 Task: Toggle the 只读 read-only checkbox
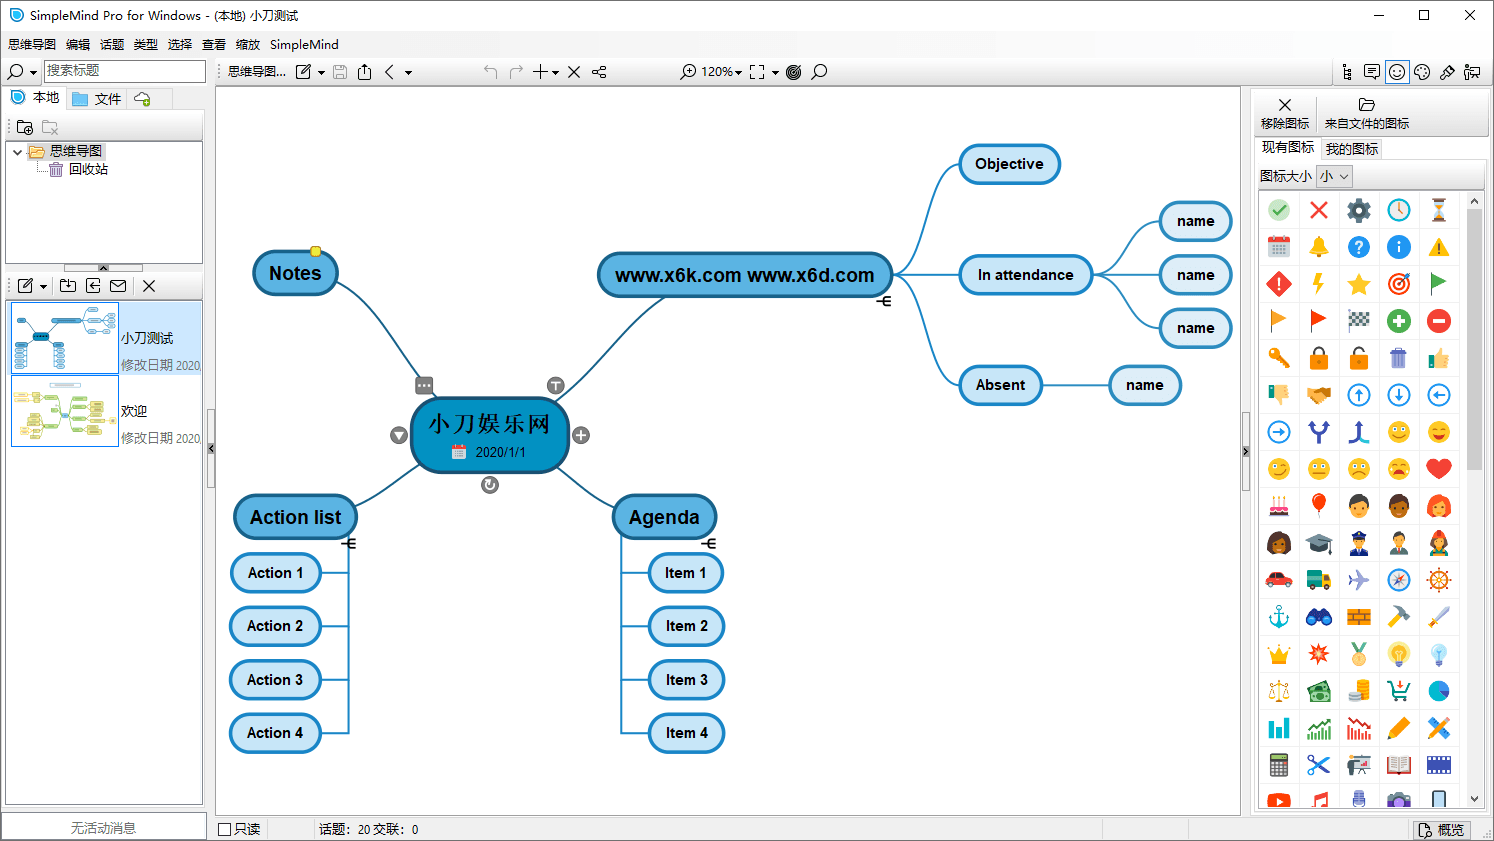225,829
